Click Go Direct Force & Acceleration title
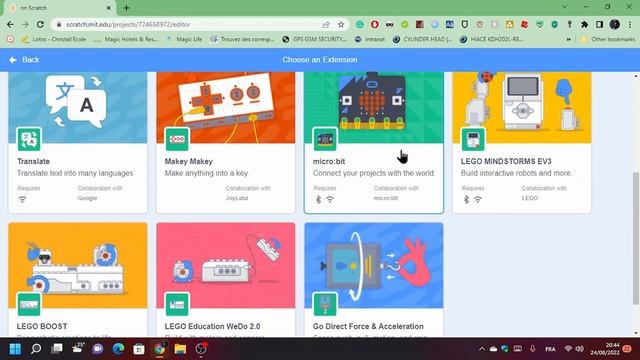 pos(368,326)
